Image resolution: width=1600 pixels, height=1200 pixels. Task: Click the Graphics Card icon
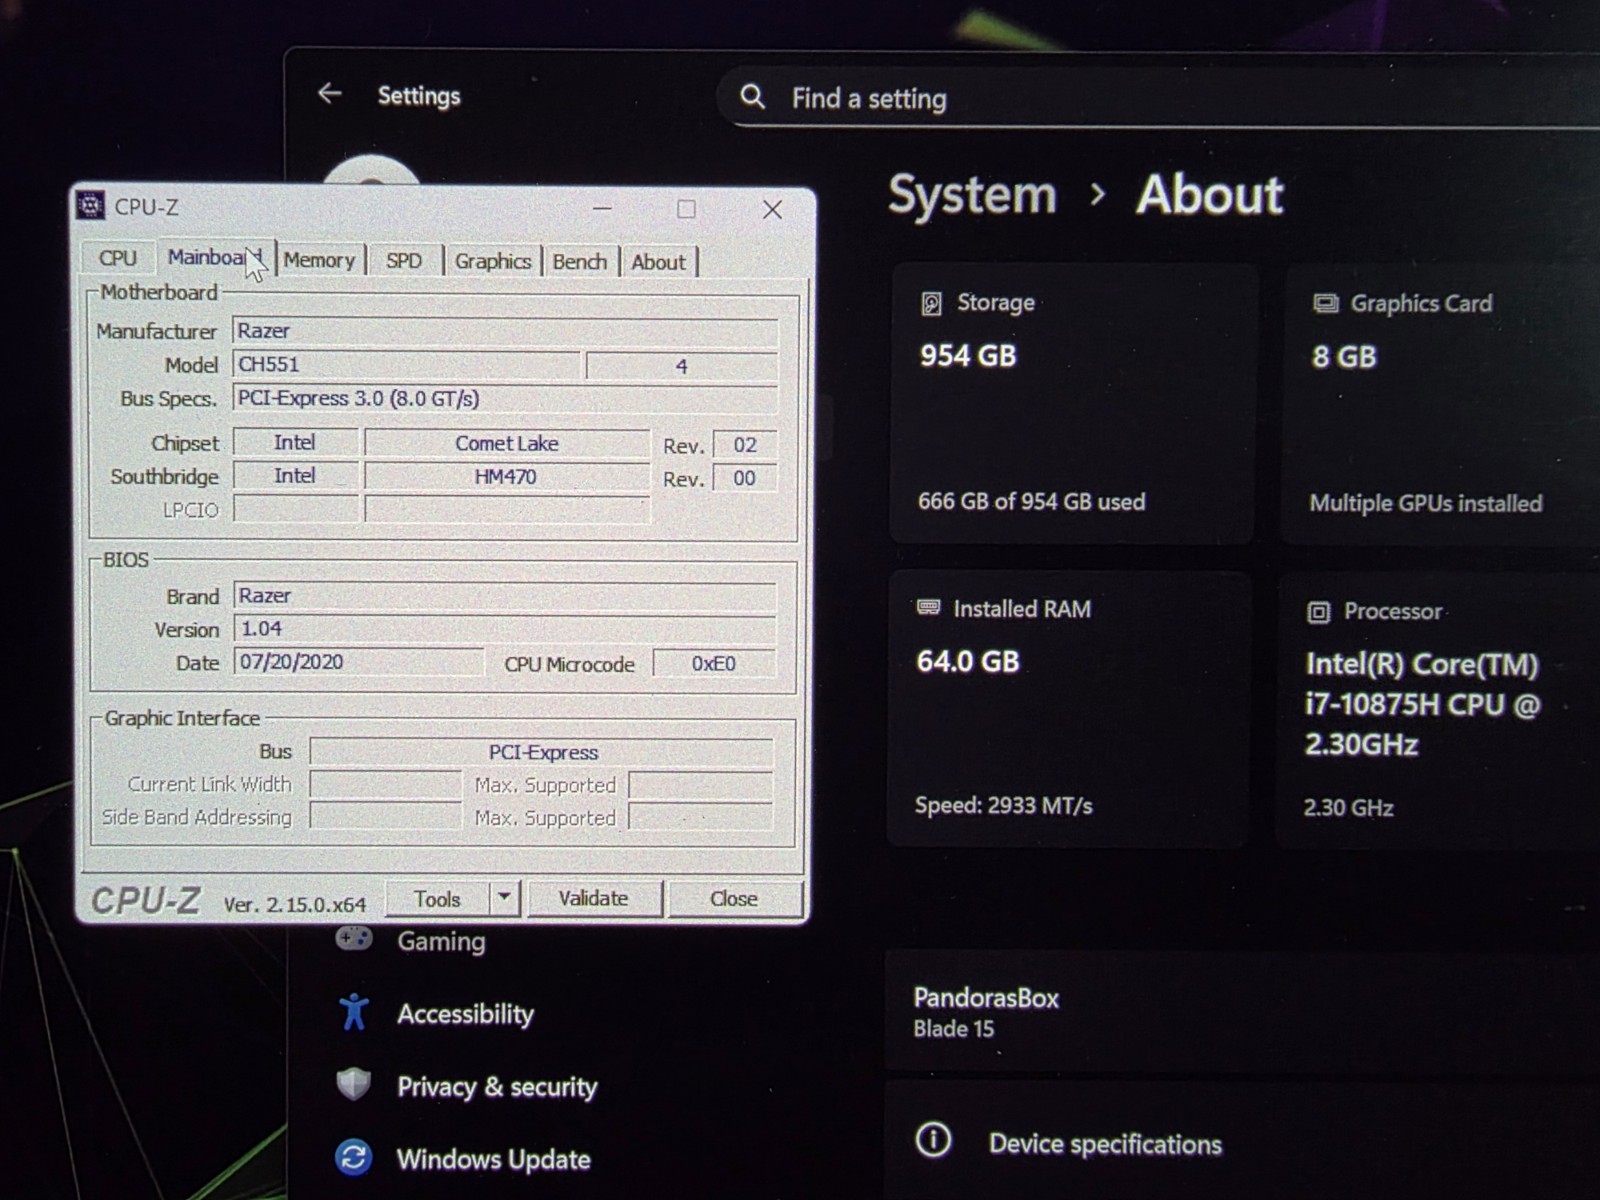1325,303
